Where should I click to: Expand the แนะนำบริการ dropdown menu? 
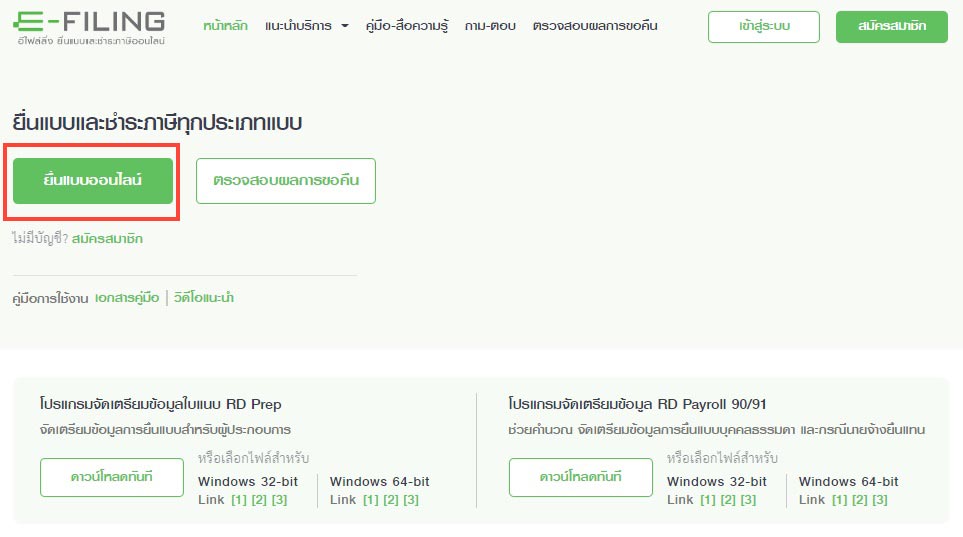click(307, 26)
